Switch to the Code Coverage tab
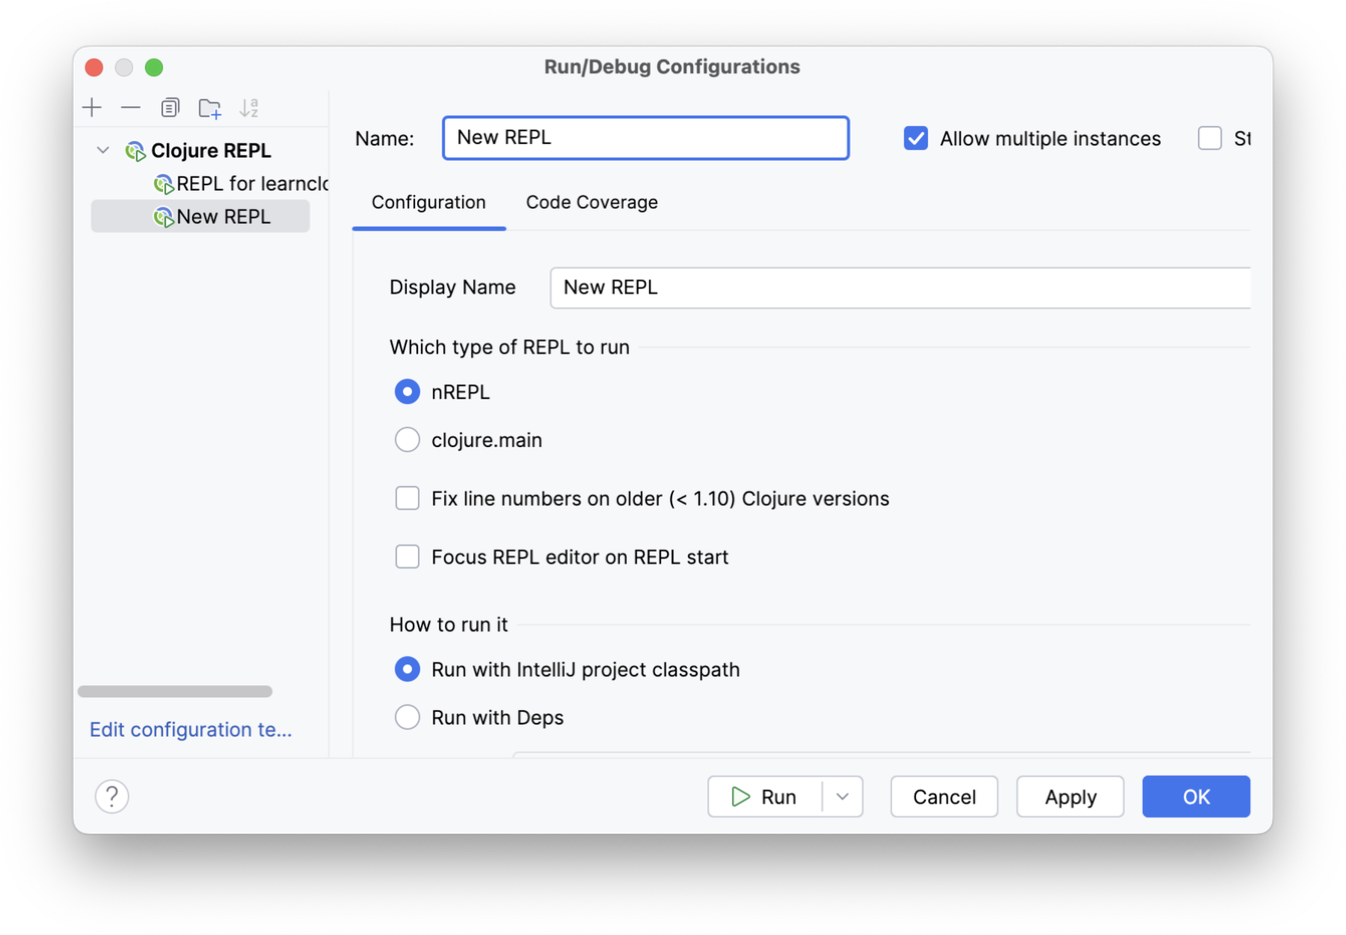Screen dimensions: 1346x935 [592, 202]
